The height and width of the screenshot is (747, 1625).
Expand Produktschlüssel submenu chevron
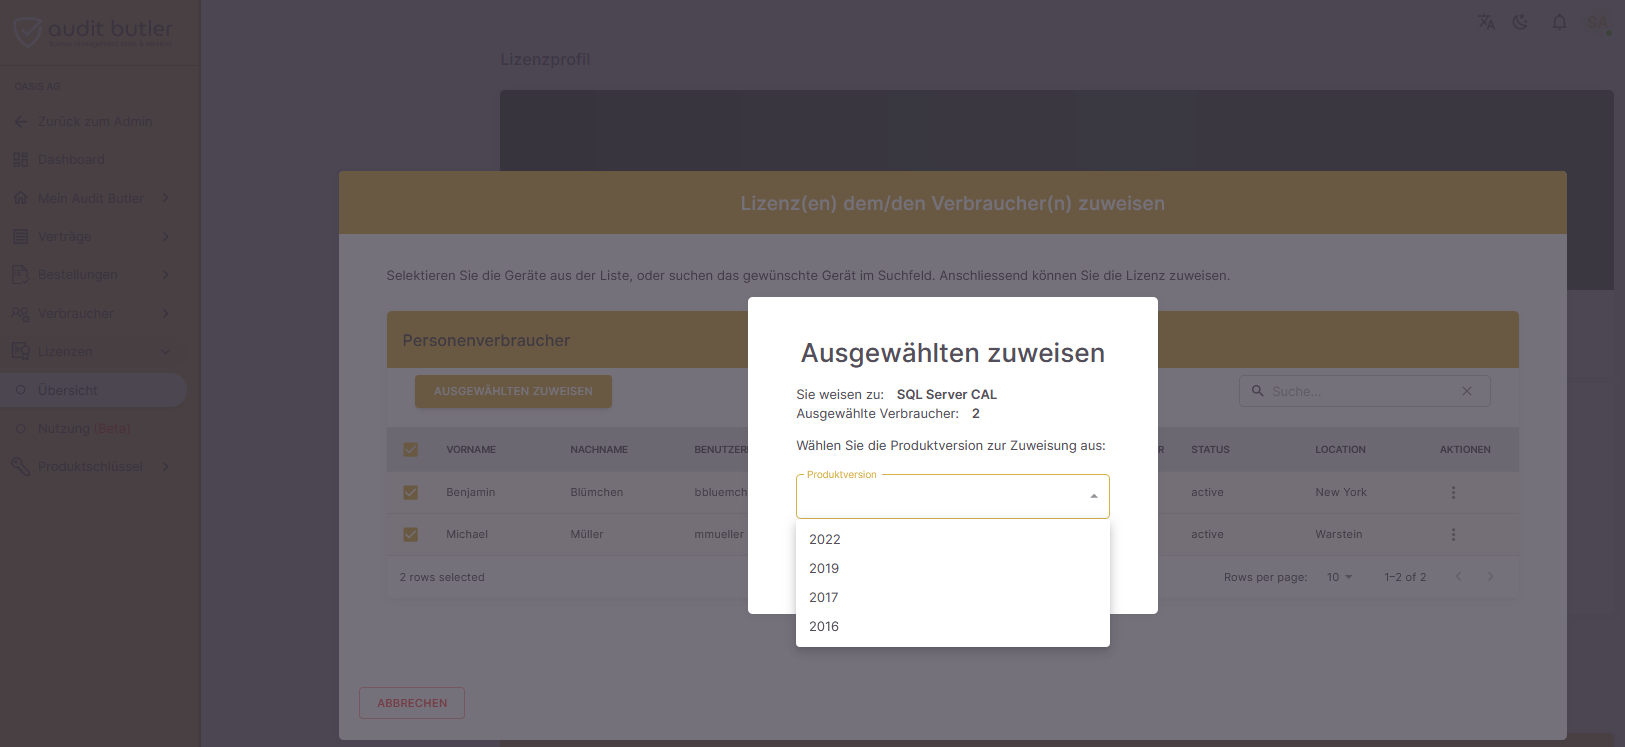166,467
